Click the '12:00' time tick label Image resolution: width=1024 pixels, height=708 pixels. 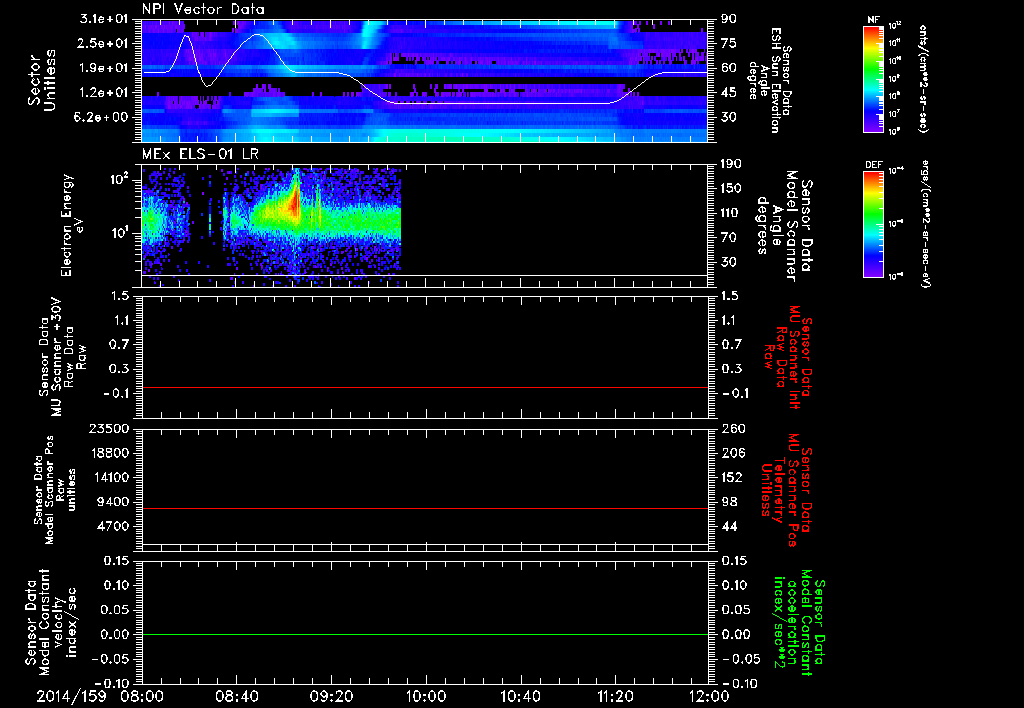coord(709,696)
